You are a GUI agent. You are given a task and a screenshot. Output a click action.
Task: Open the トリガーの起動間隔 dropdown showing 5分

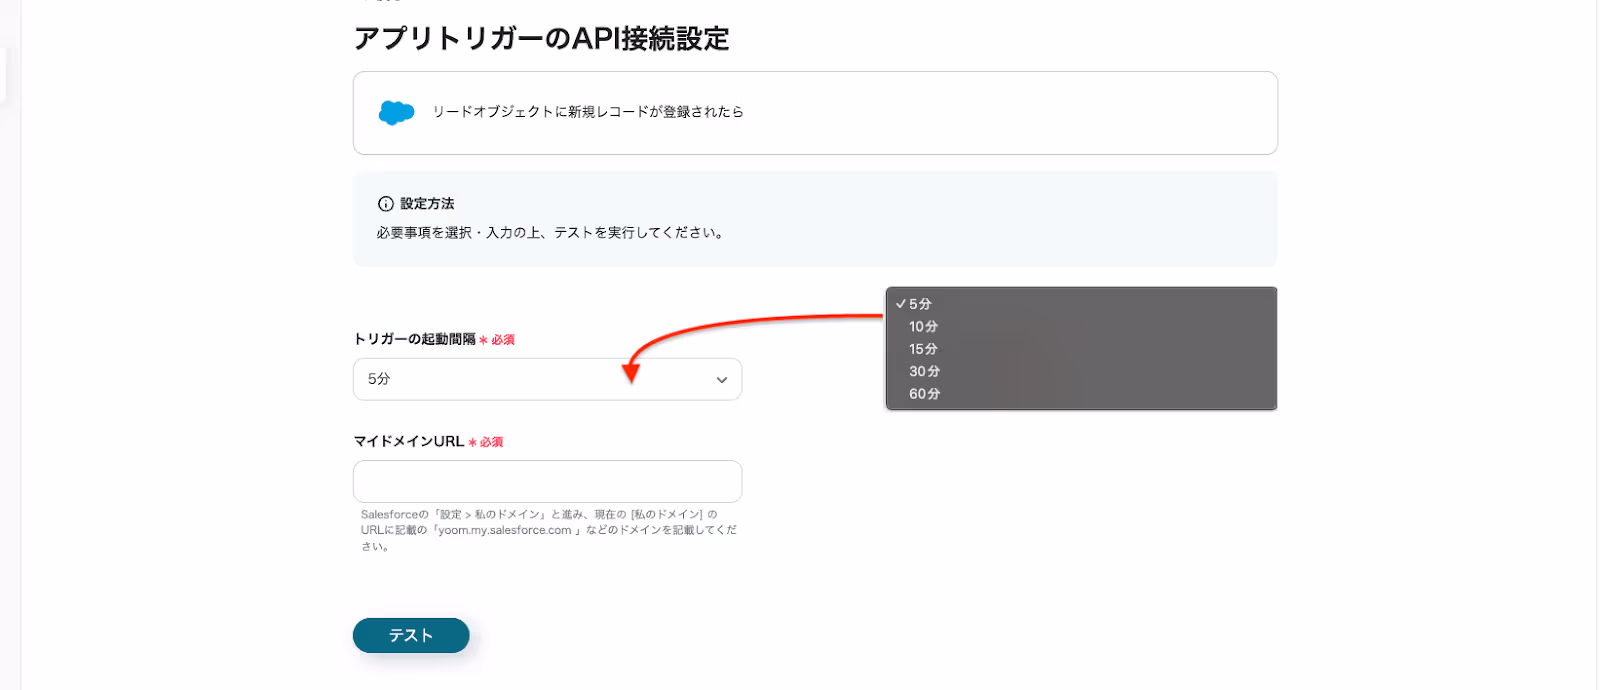click(547, 379)
